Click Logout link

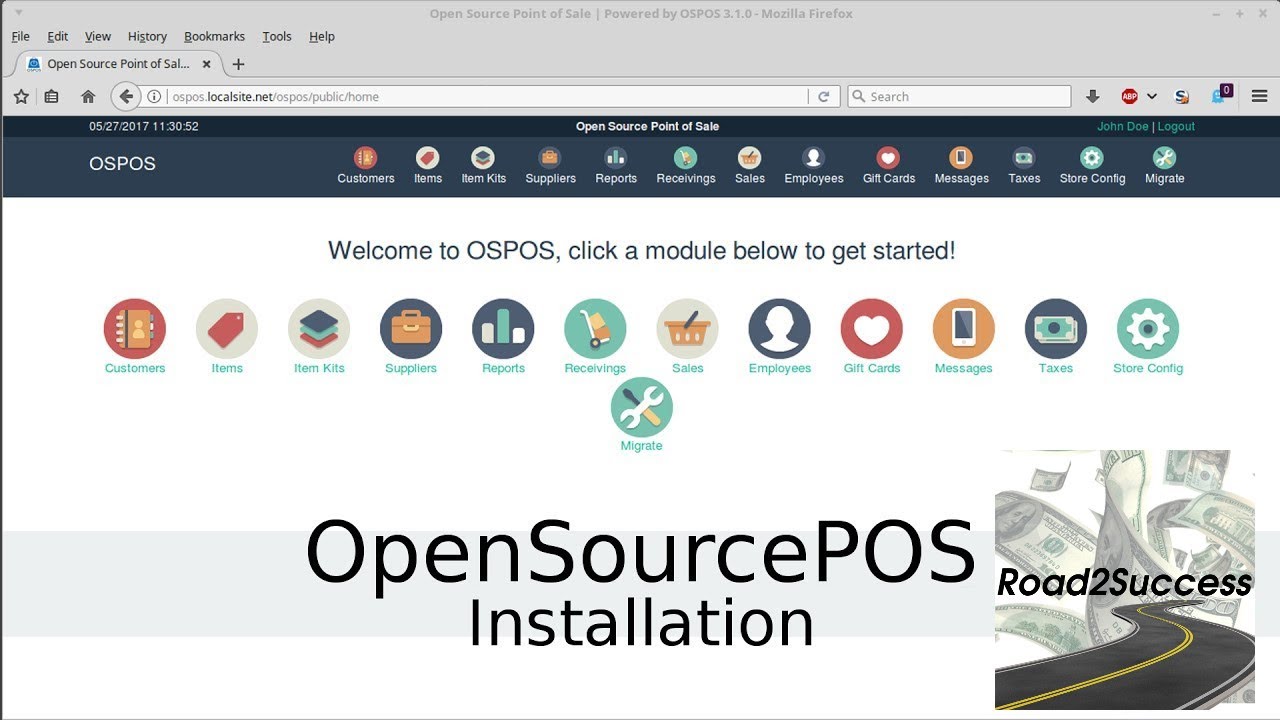1176,127
